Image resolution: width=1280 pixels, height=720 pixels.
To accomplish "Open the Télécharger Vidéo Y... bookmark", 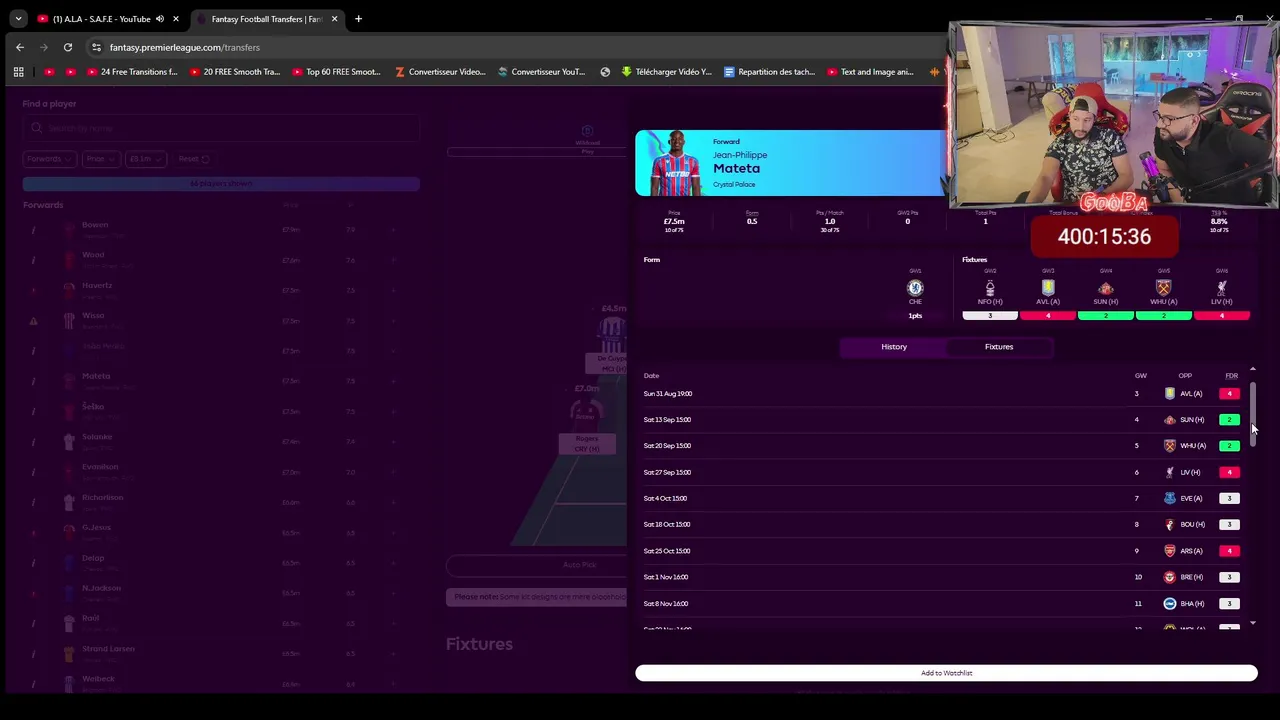I will point(667,72).
